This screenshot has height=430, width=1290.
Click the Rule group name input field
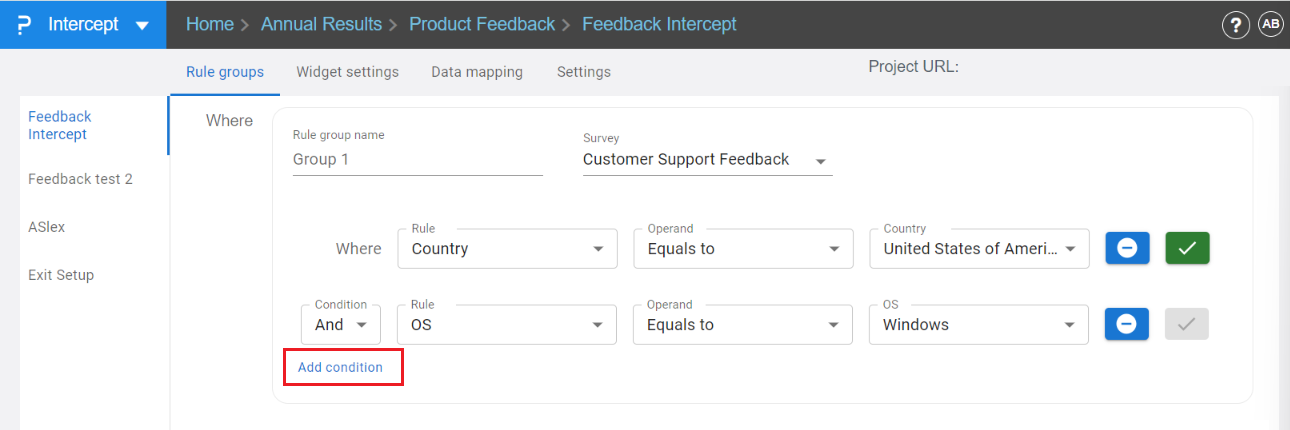coord(418,159)
